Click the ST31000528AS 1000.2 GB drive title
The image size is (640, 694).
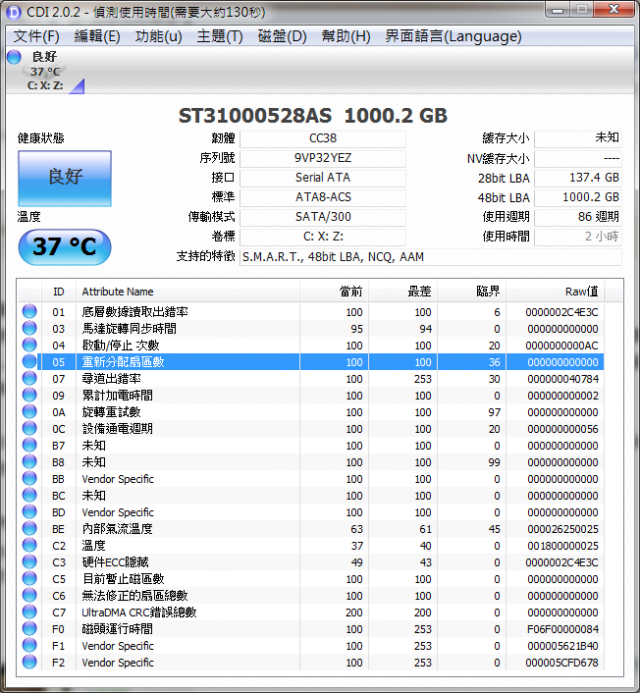(313, 116)
